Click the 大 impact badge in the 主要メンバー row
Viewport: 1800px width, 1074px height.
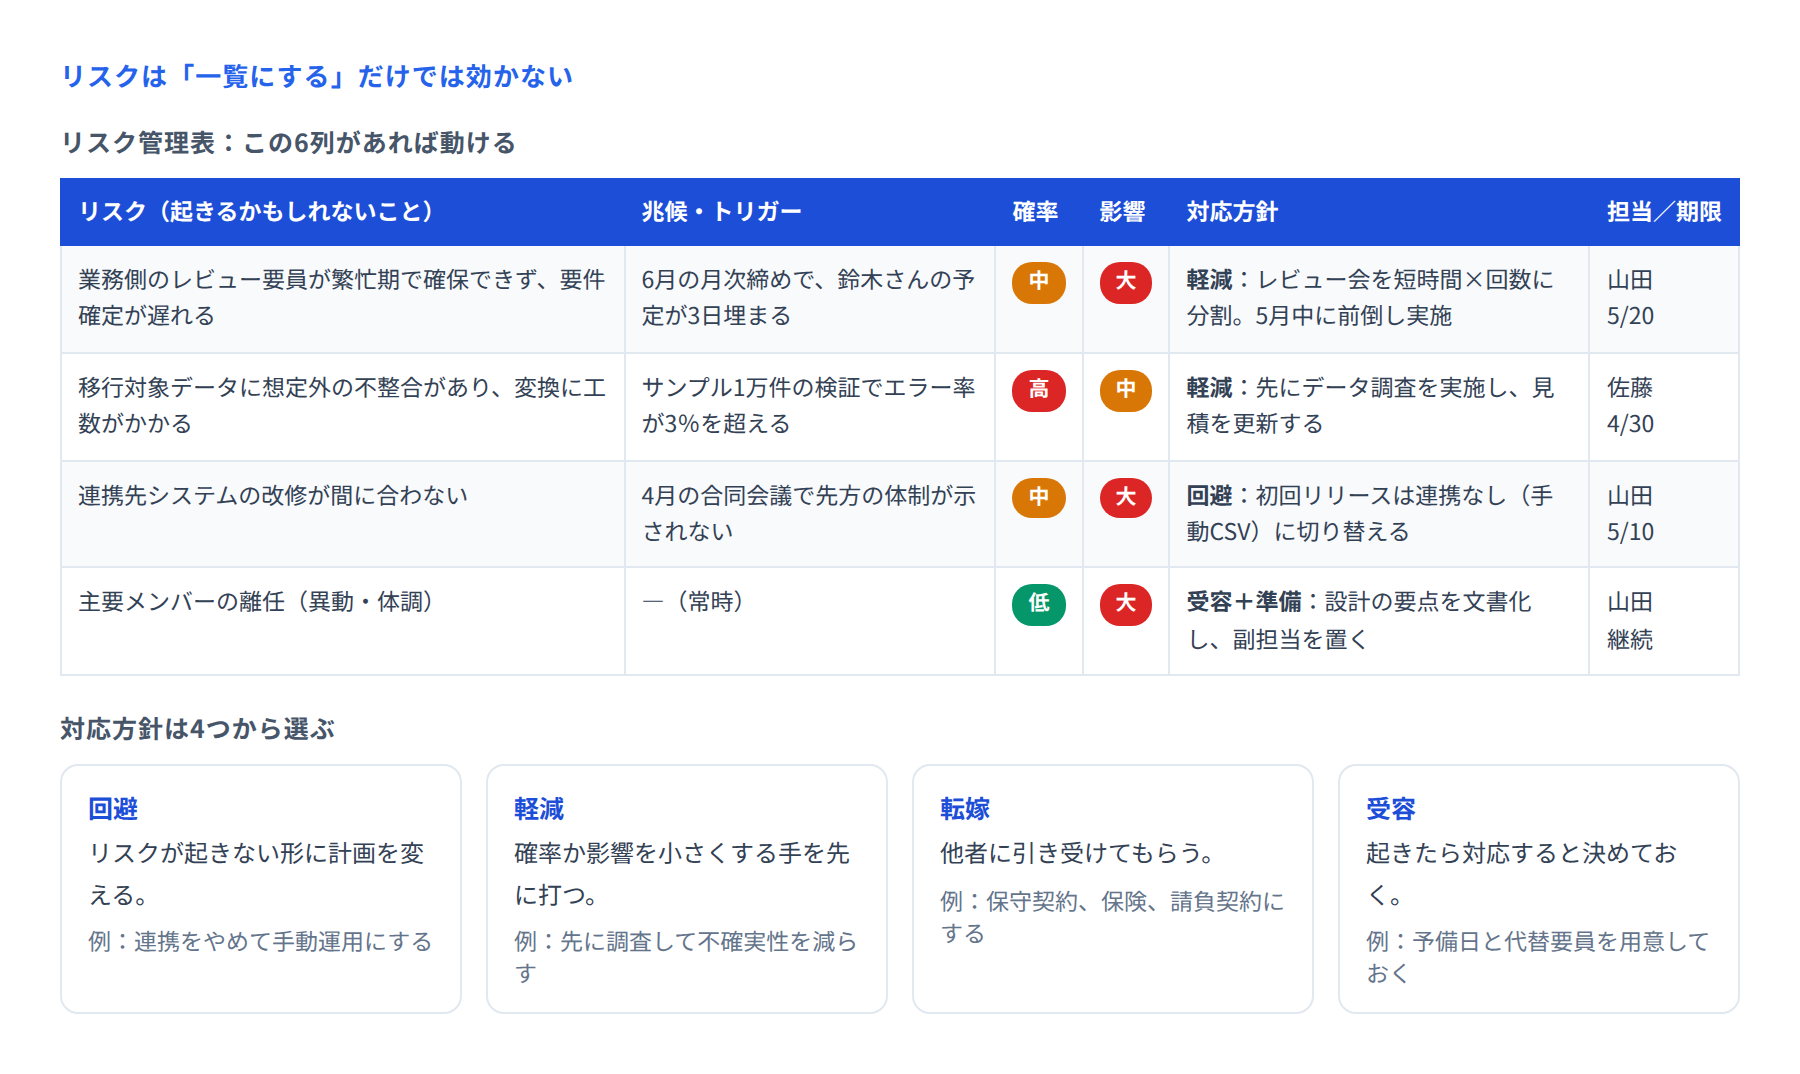point(1126,604)
